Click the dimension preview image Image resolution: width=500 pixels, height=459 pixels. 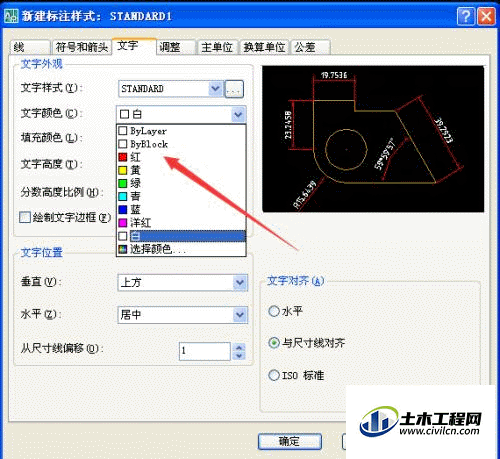point(373,139)
